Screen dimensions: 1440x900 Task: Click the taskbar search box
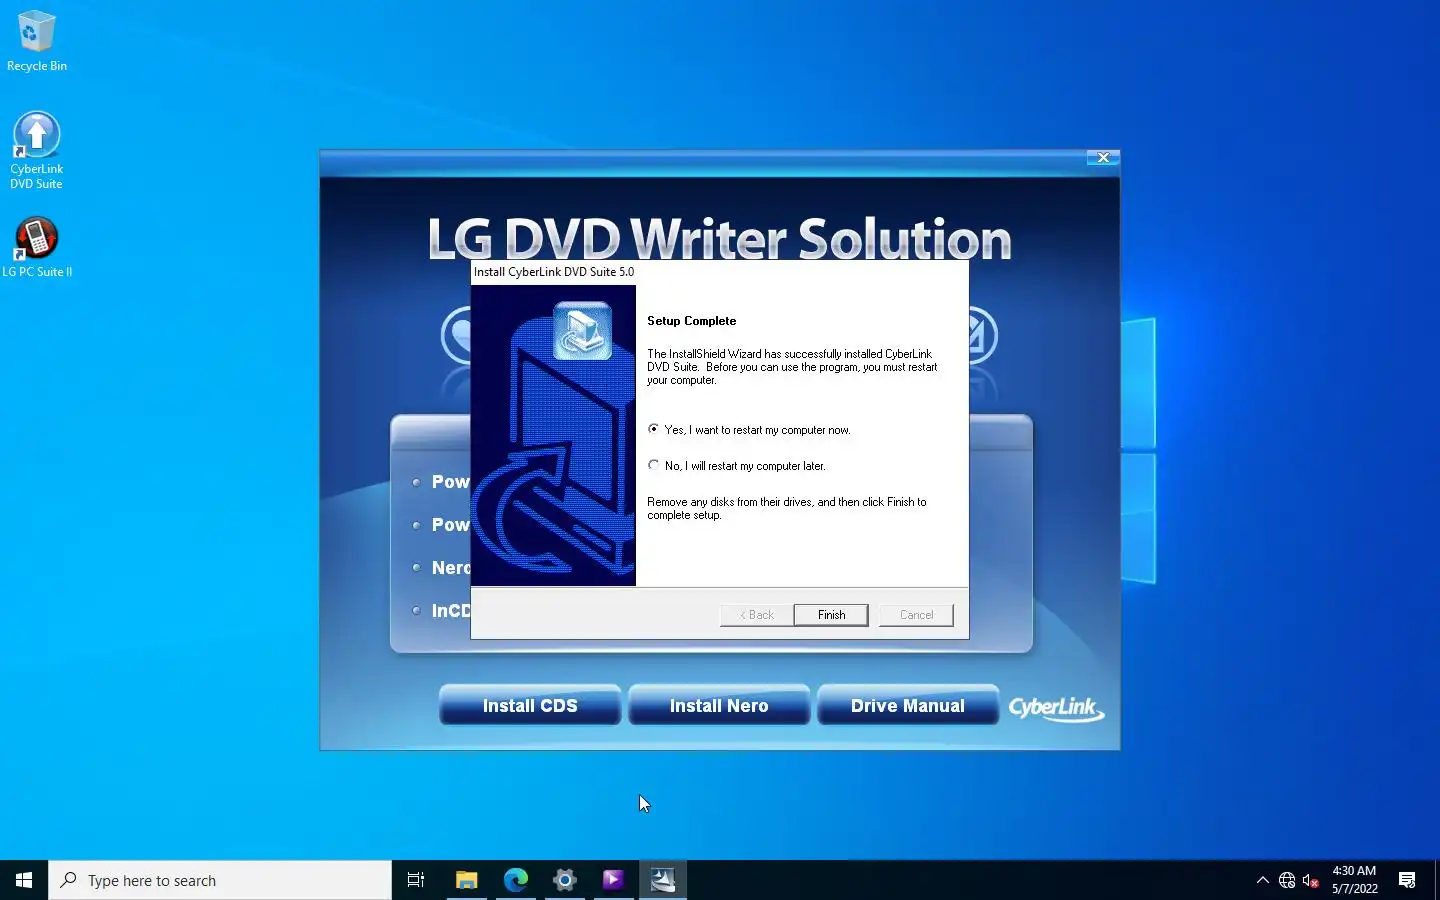[220, 880]
